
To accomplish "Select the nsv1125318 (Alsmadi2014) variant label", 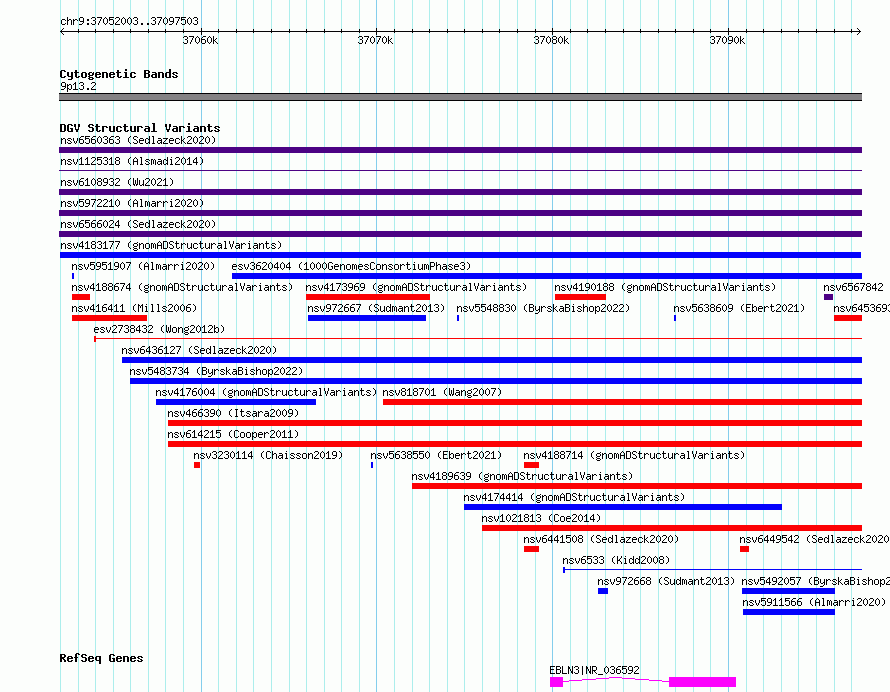I will (132, 161).
